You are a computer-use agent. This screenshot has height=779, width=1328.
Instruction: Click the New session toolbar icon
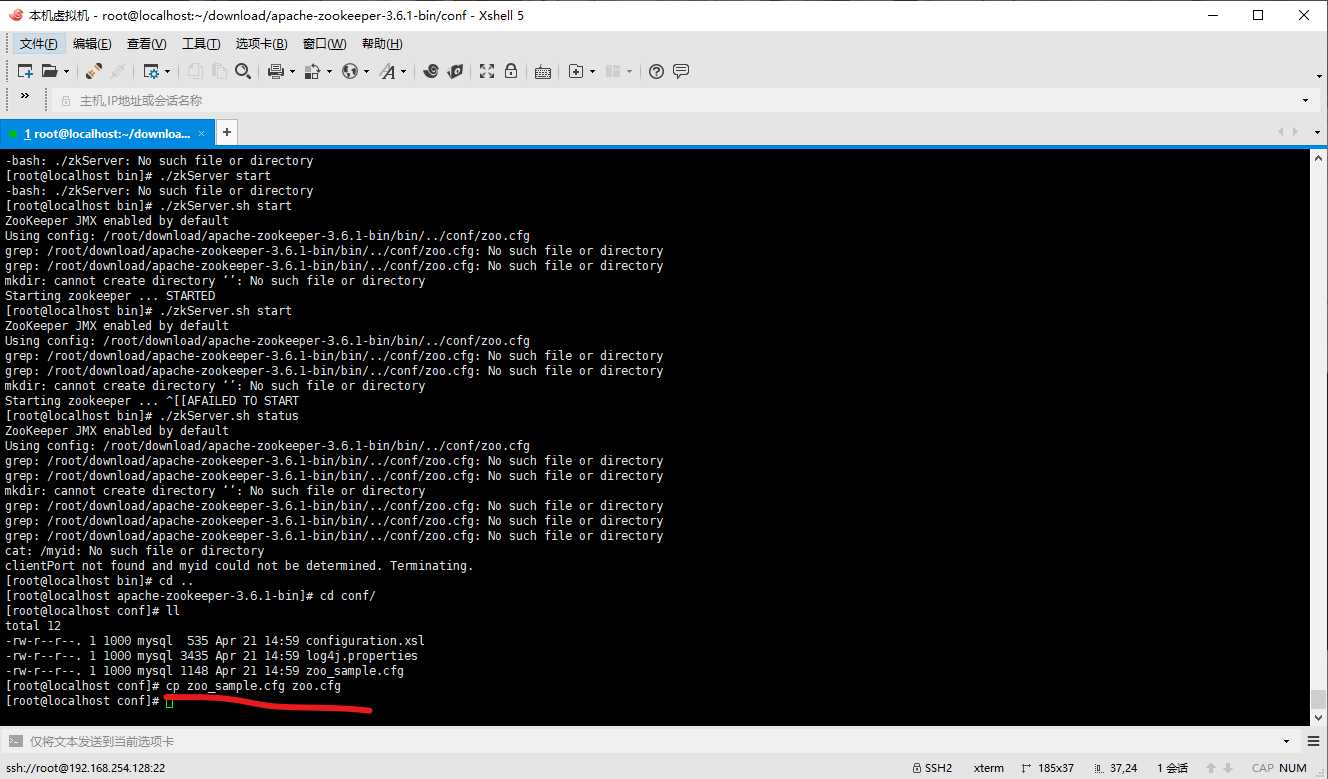(x=25, y=71)
